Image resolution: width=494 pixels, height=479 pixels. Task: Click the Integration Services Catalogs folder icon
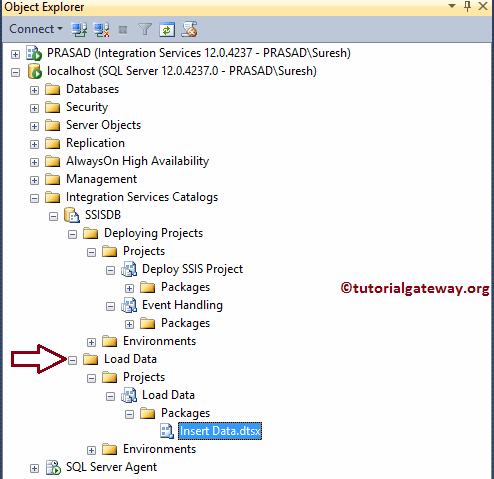(53, 197)
